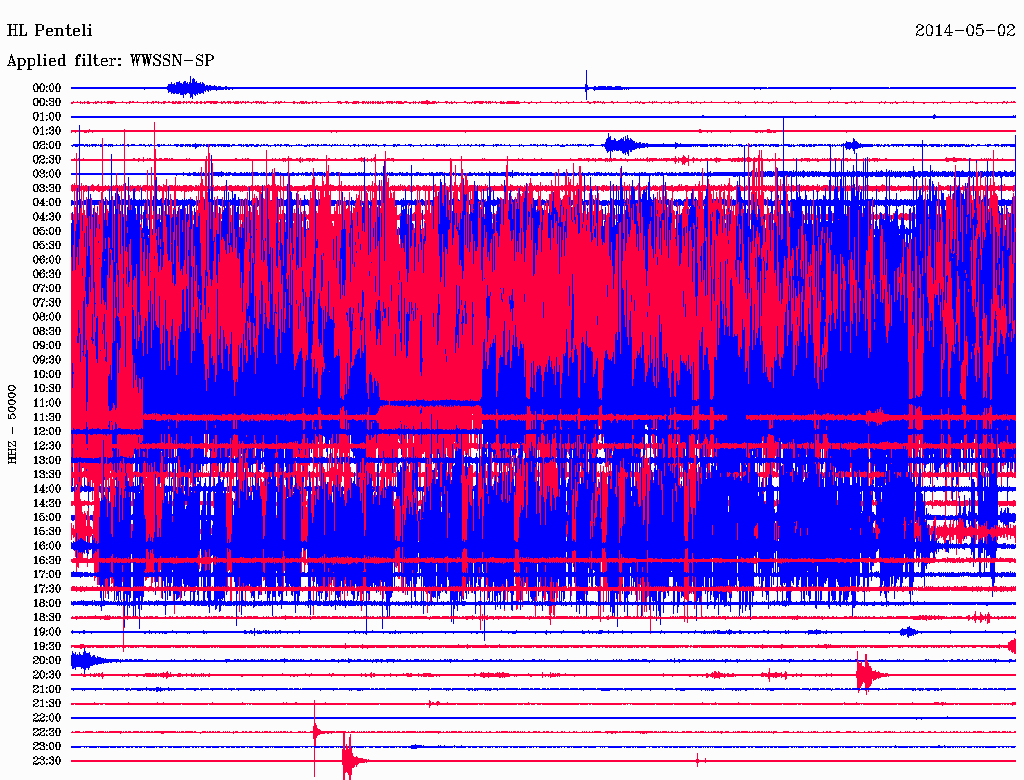
Task: Click the blue event burst on 02:00 trace
Action: [624, 144]
